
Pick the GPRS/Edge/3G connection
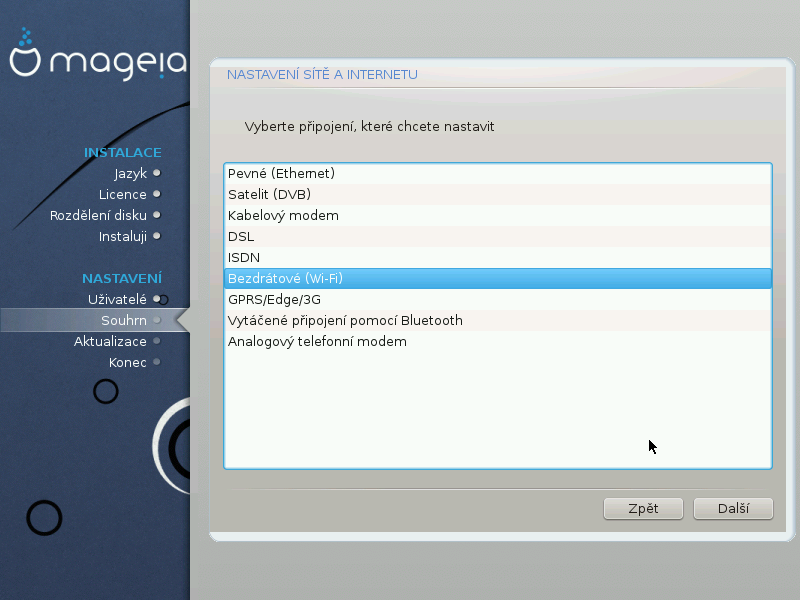point(498,299)
